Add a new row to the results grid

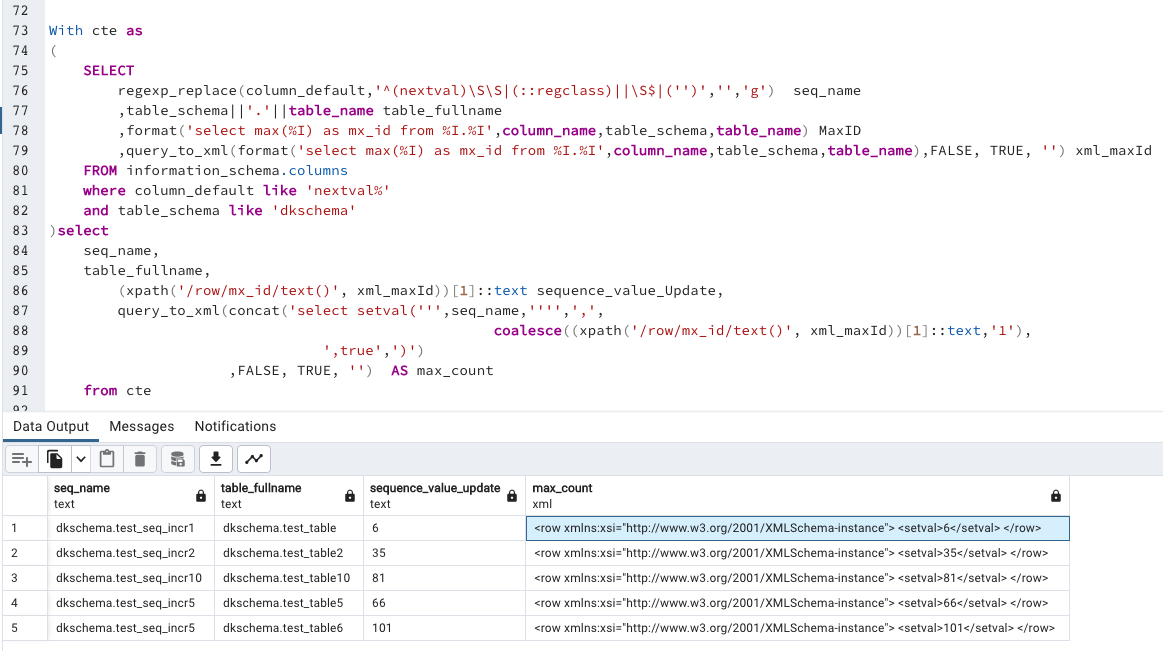click(x=21, y=459)
